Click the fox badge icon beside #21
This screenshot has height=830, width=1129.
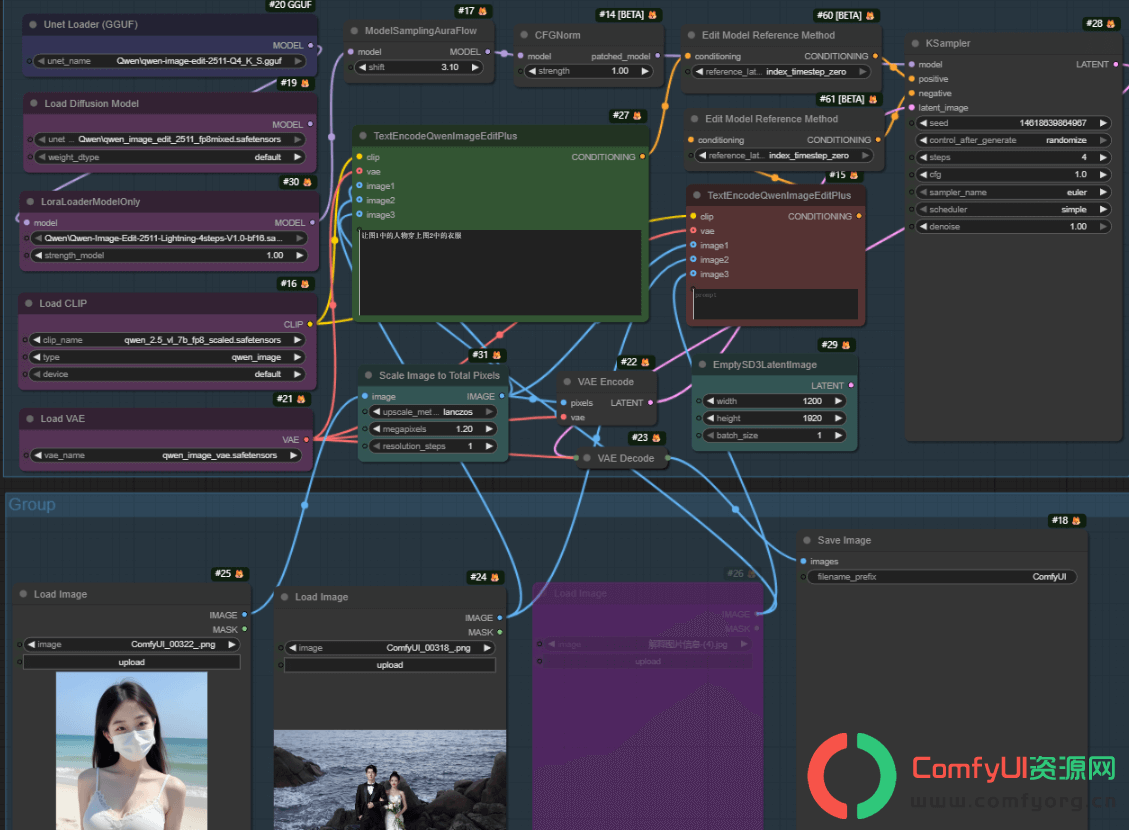301,400
